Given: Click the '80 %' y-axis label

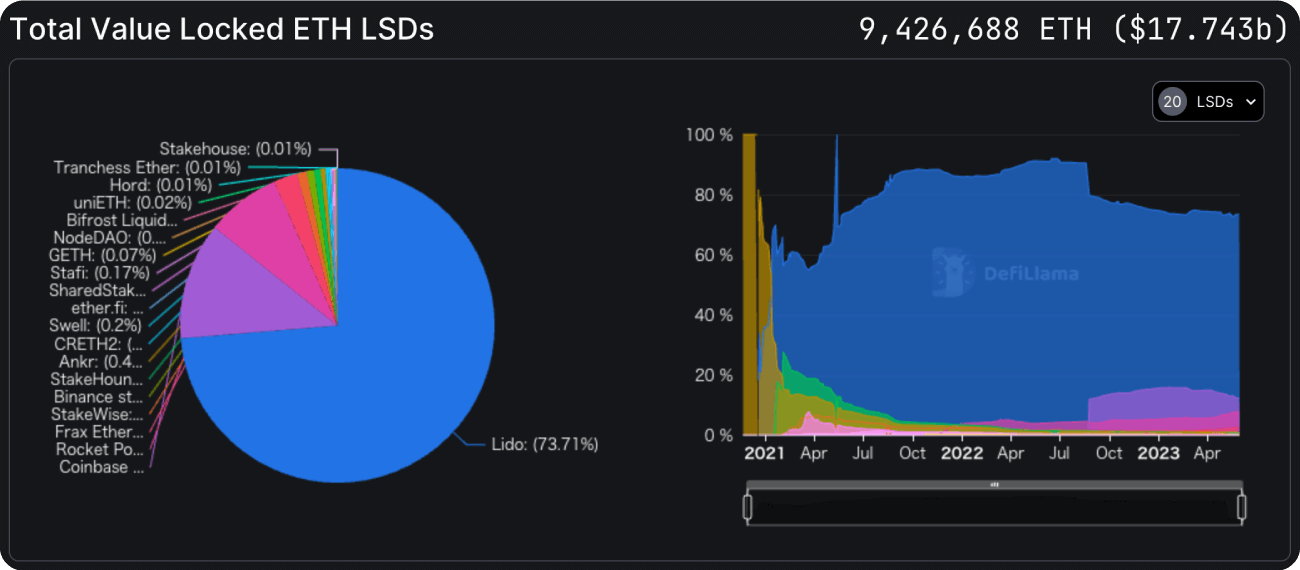Looking at the screenshot, I should tap(714, 195).
